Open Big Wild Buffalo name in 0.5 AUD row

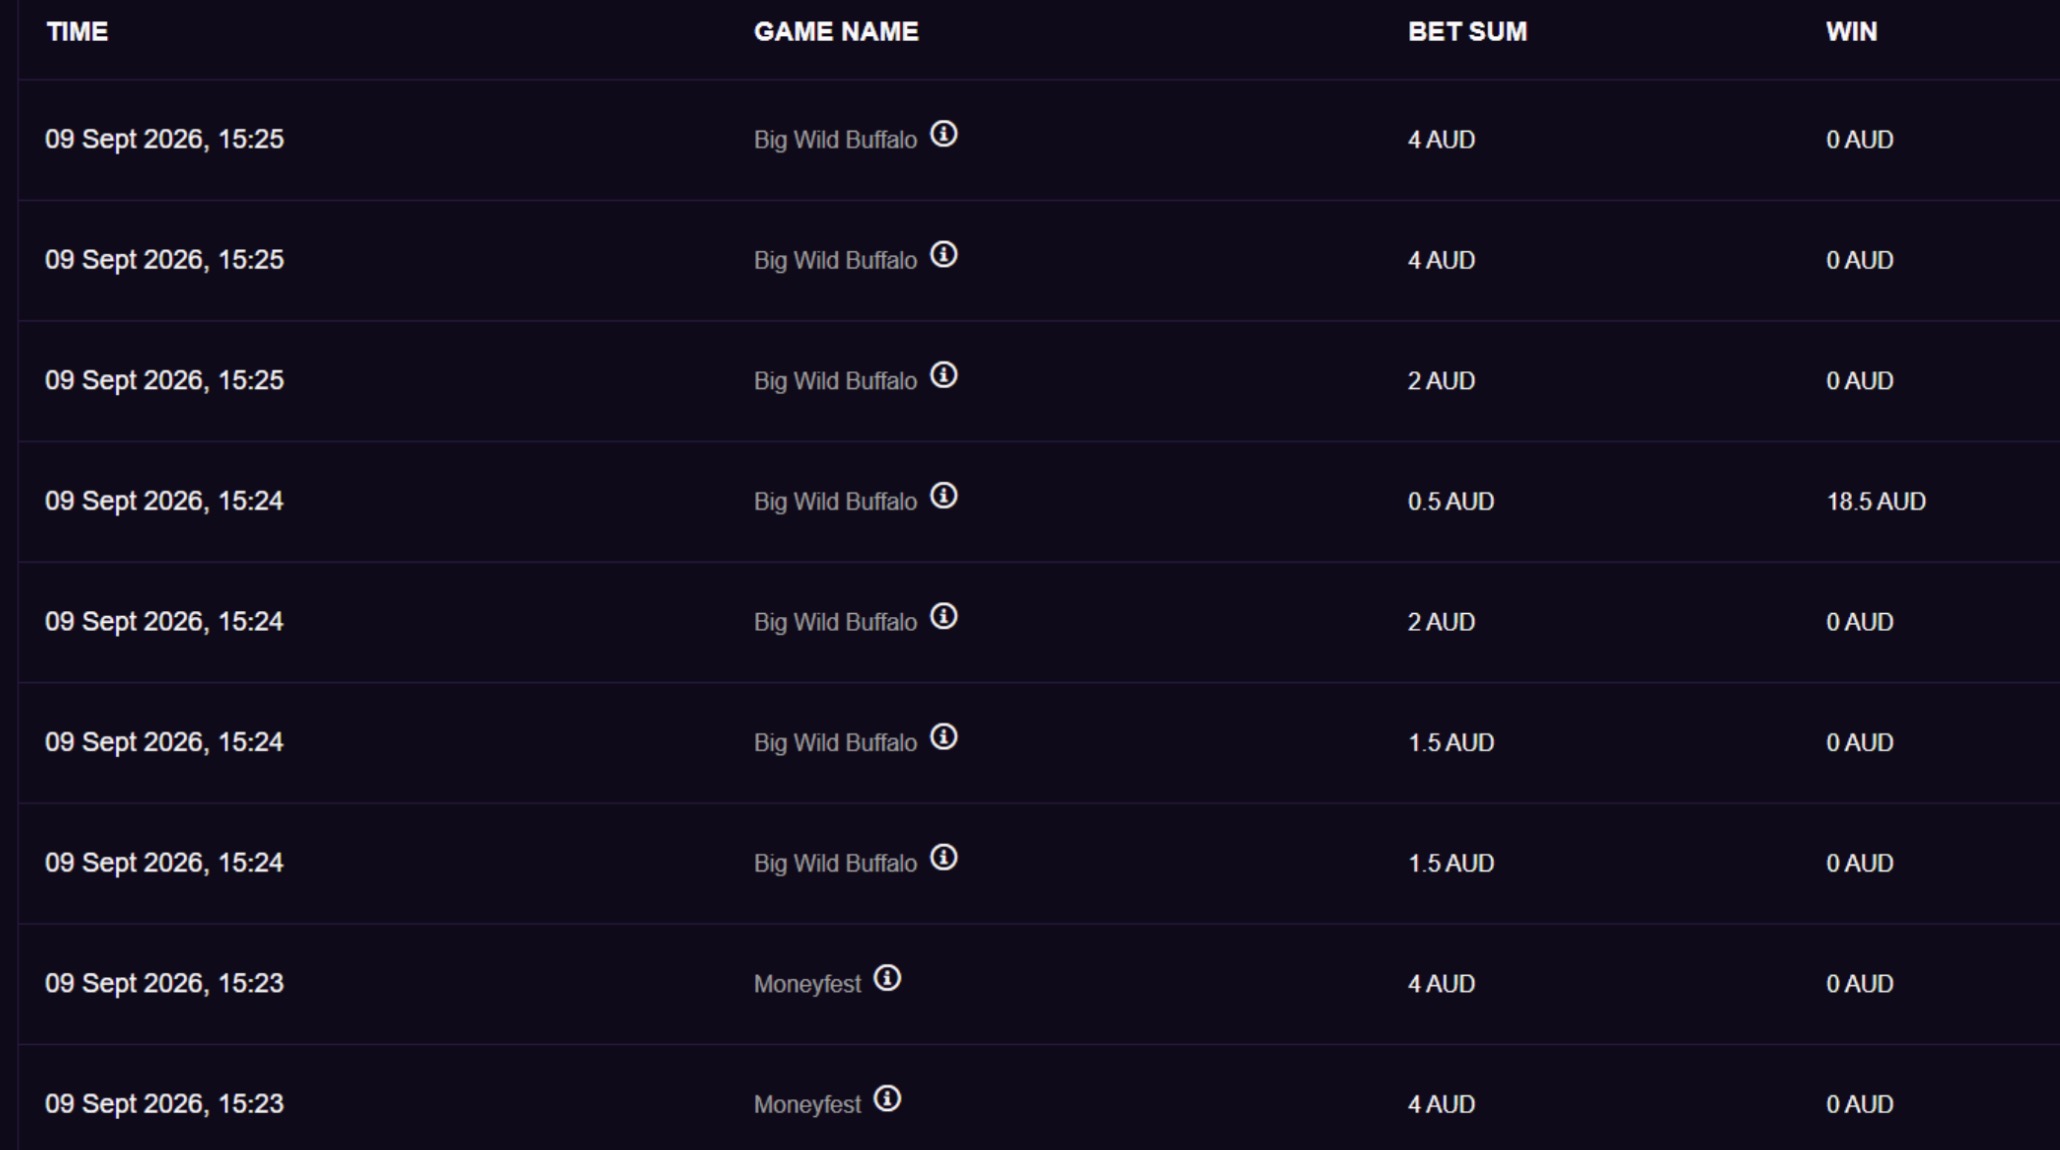pos(835,502)
